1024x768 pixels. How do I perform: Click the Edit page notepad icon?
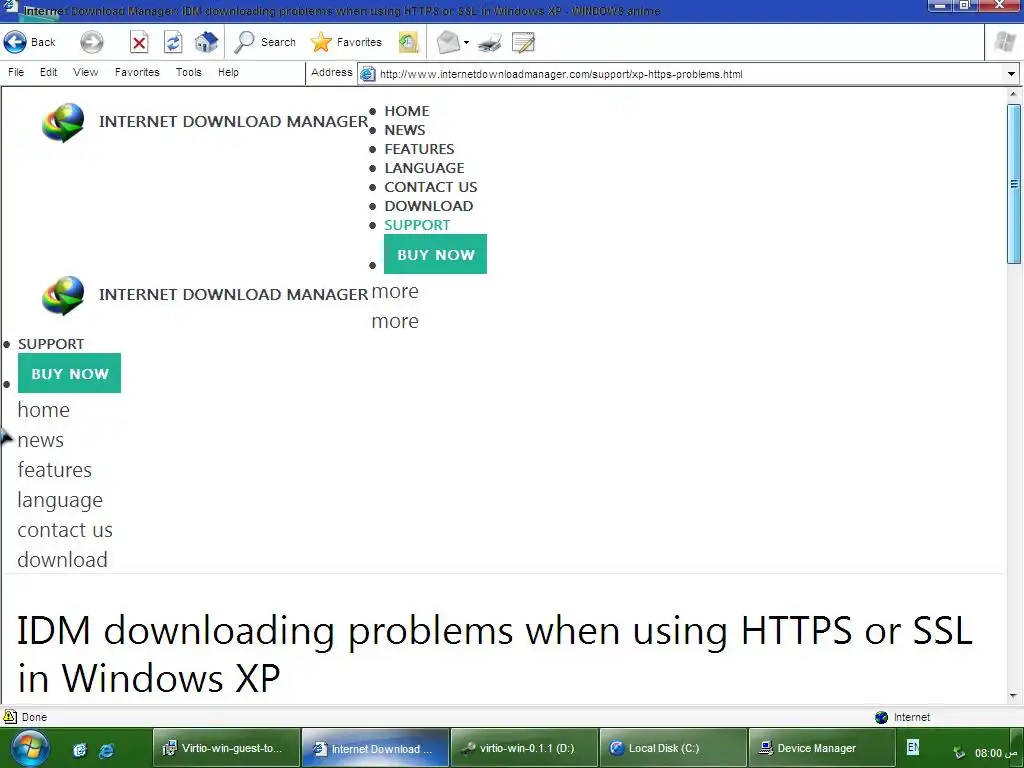[x=524, y=43]
